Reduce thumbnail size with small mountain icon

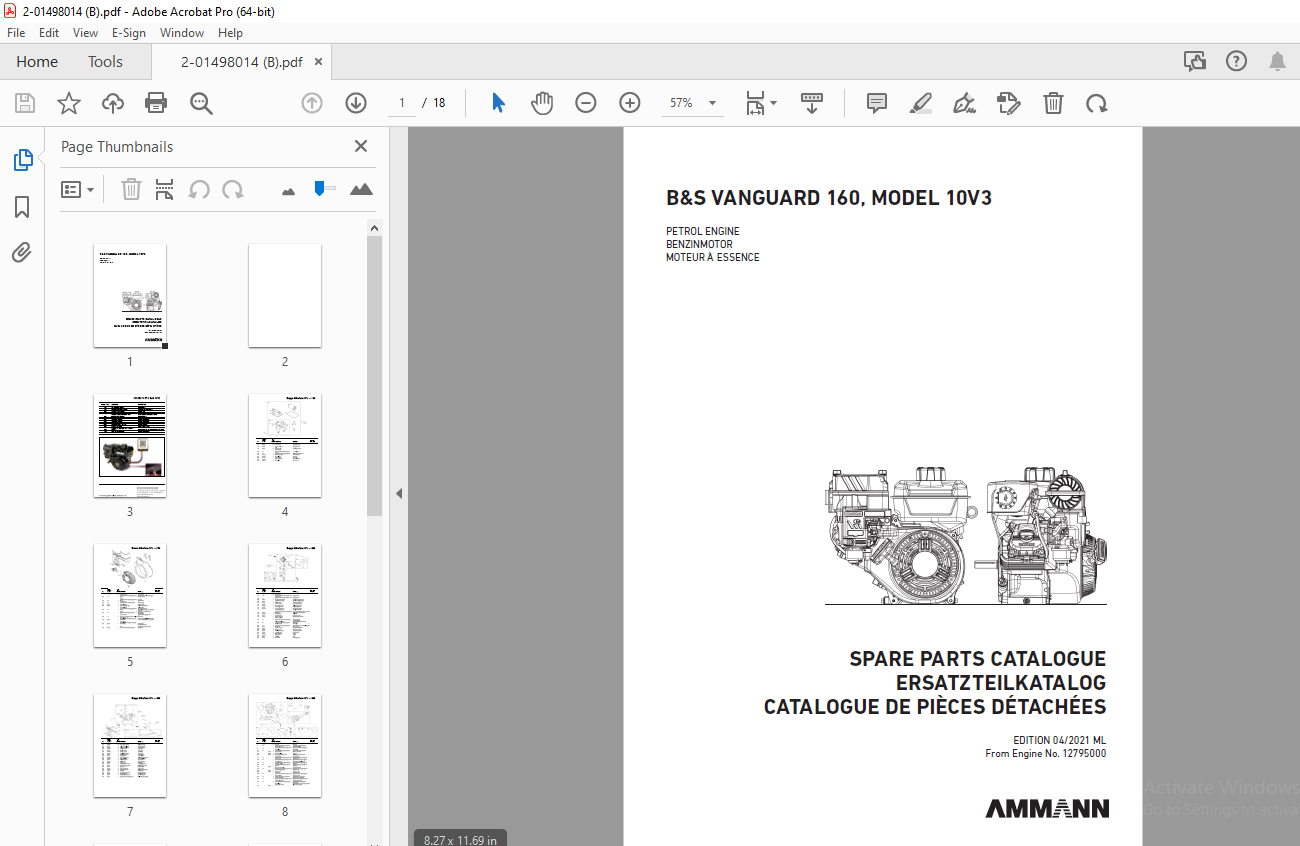[x=289, y=190]
